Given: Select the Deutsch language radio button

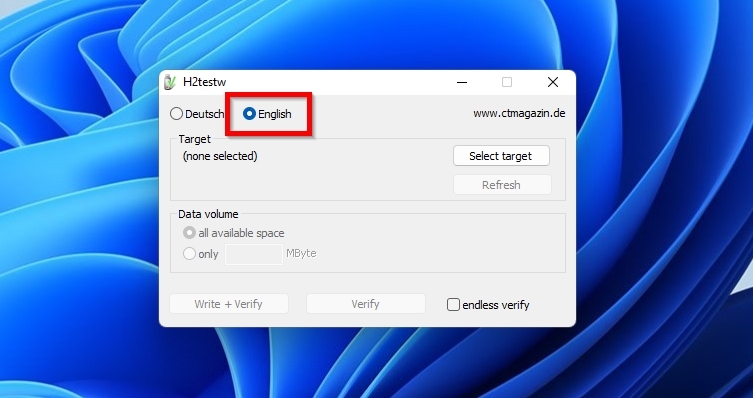Looking at the screenshot, I should tap(176, 114).
